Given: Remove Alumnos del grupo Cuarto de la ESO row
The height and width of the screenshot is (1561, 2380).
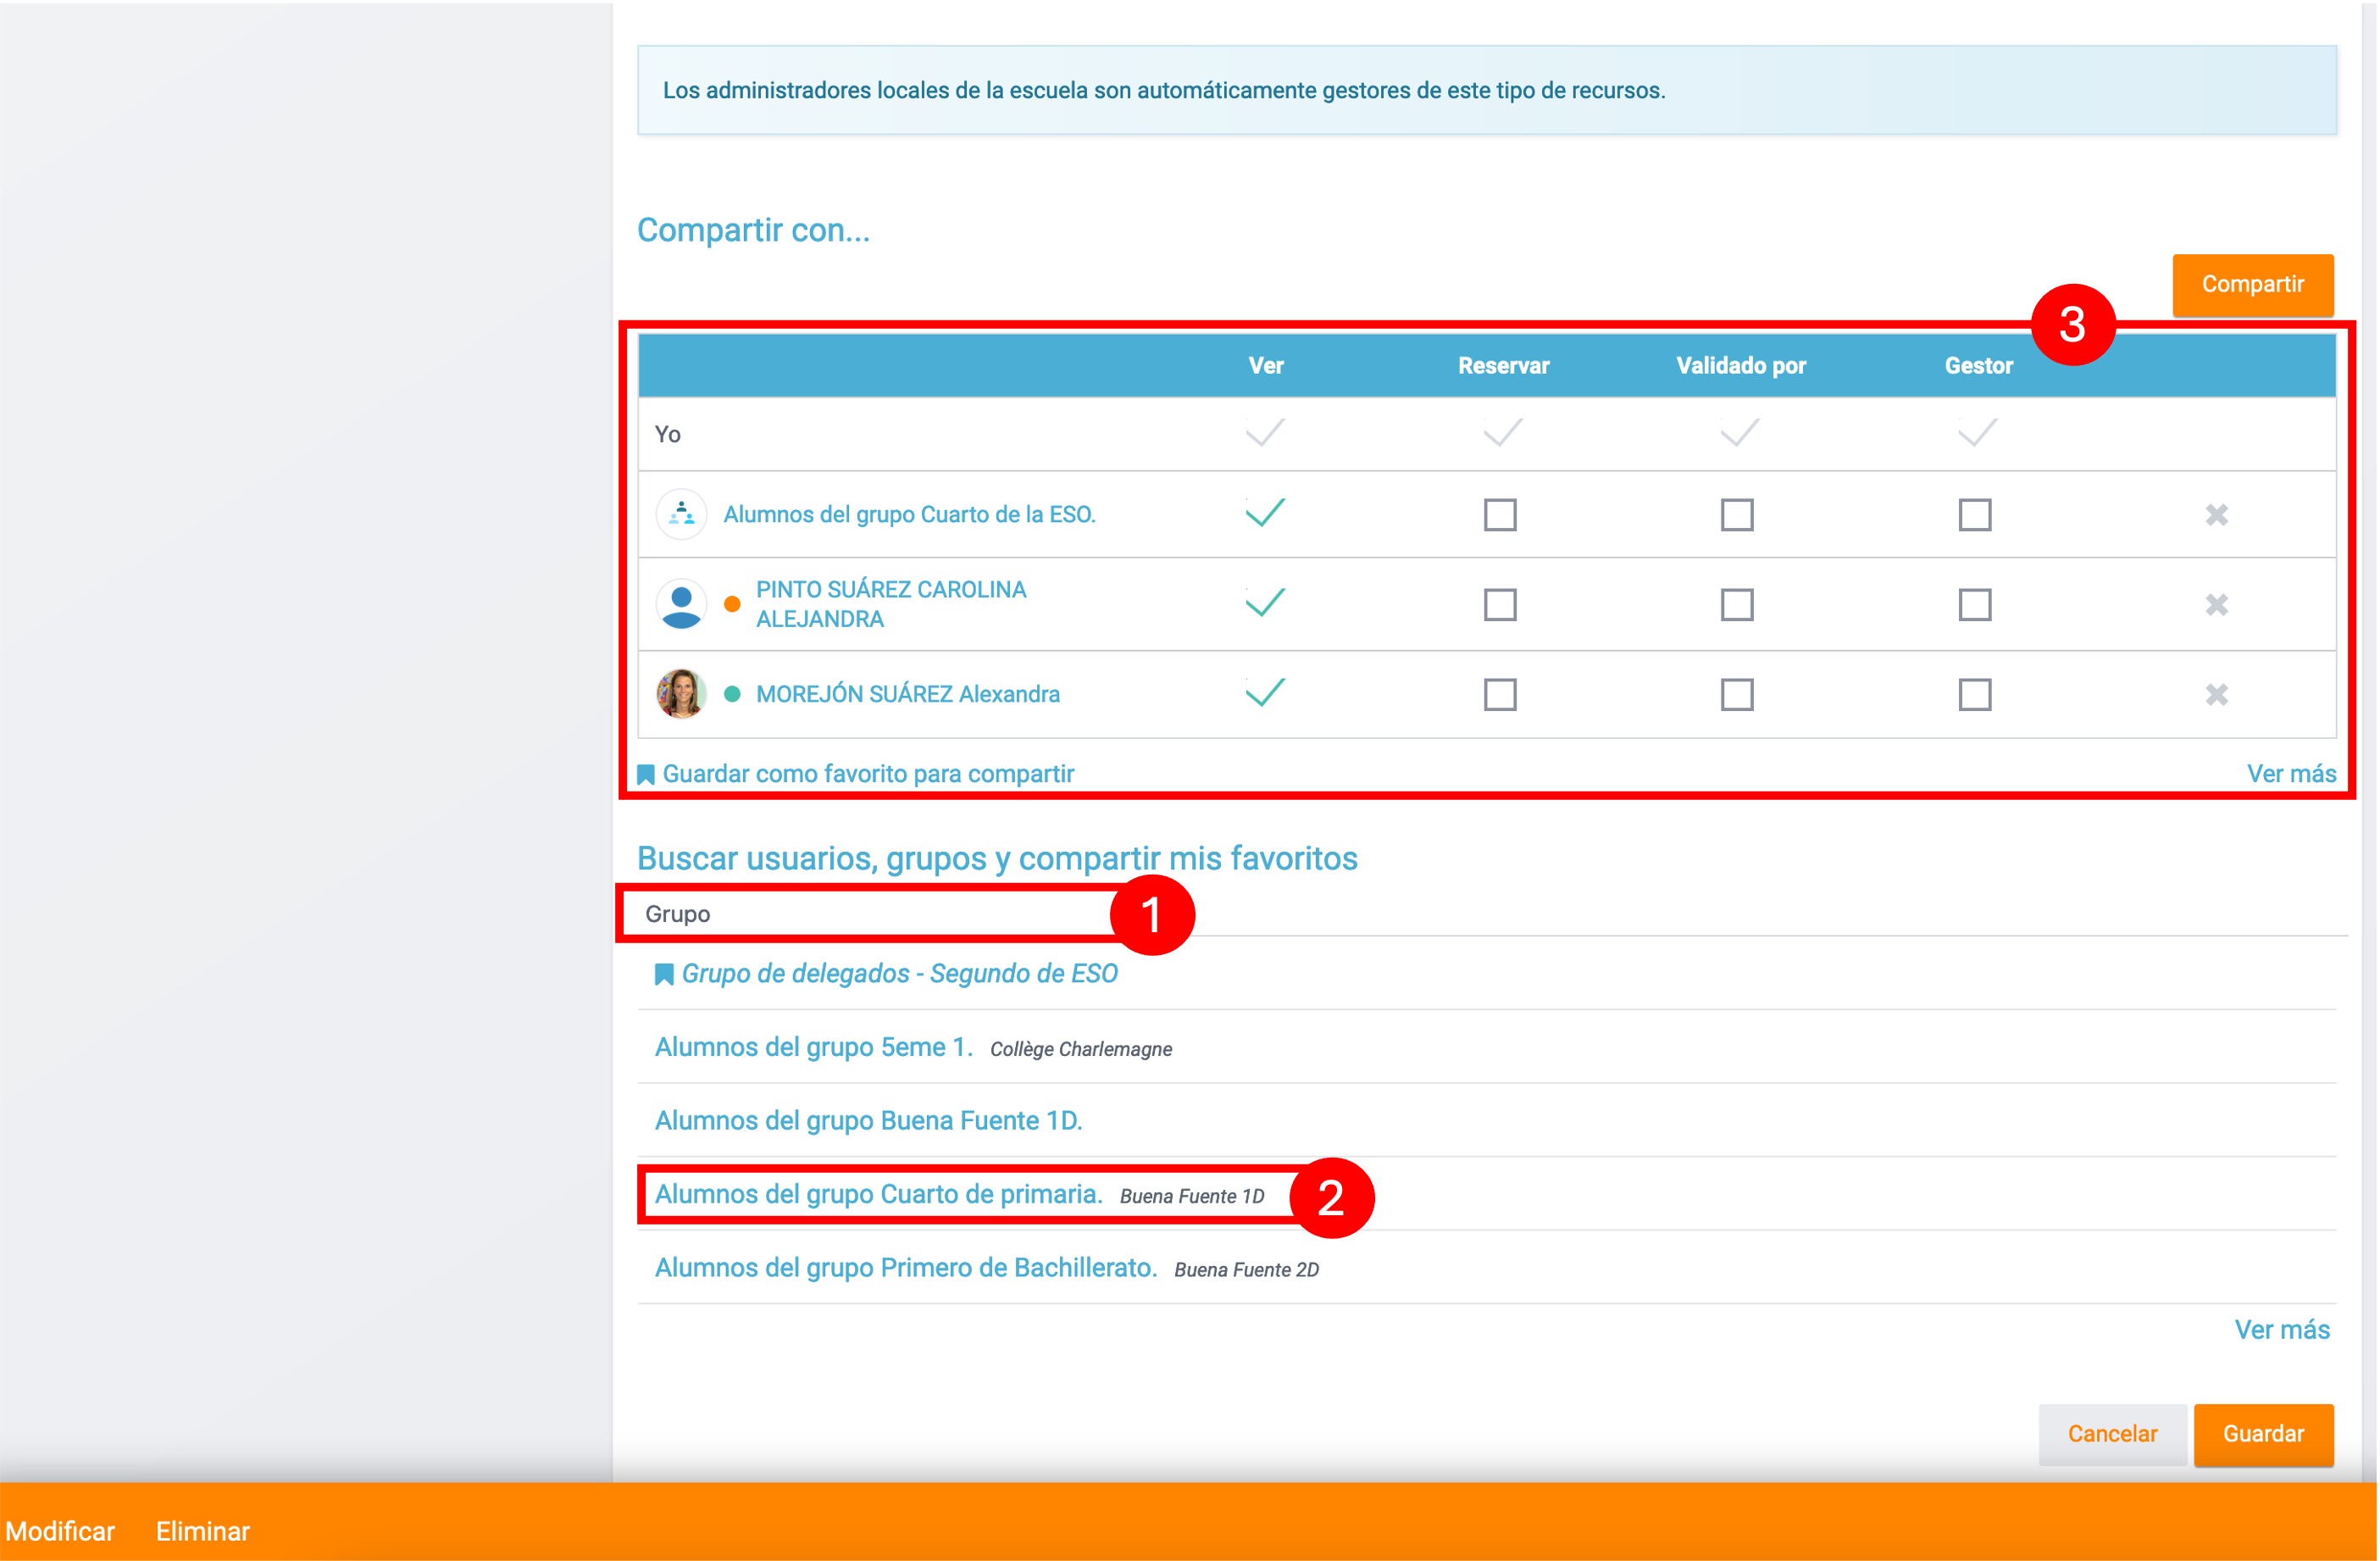Looking at the screenshot, I should (2216, 515).
